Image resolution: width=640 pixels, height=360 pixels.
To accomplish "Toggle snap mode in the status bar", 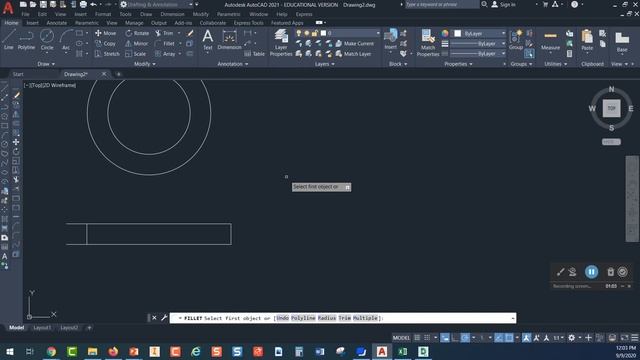I will tap(427, 338).
